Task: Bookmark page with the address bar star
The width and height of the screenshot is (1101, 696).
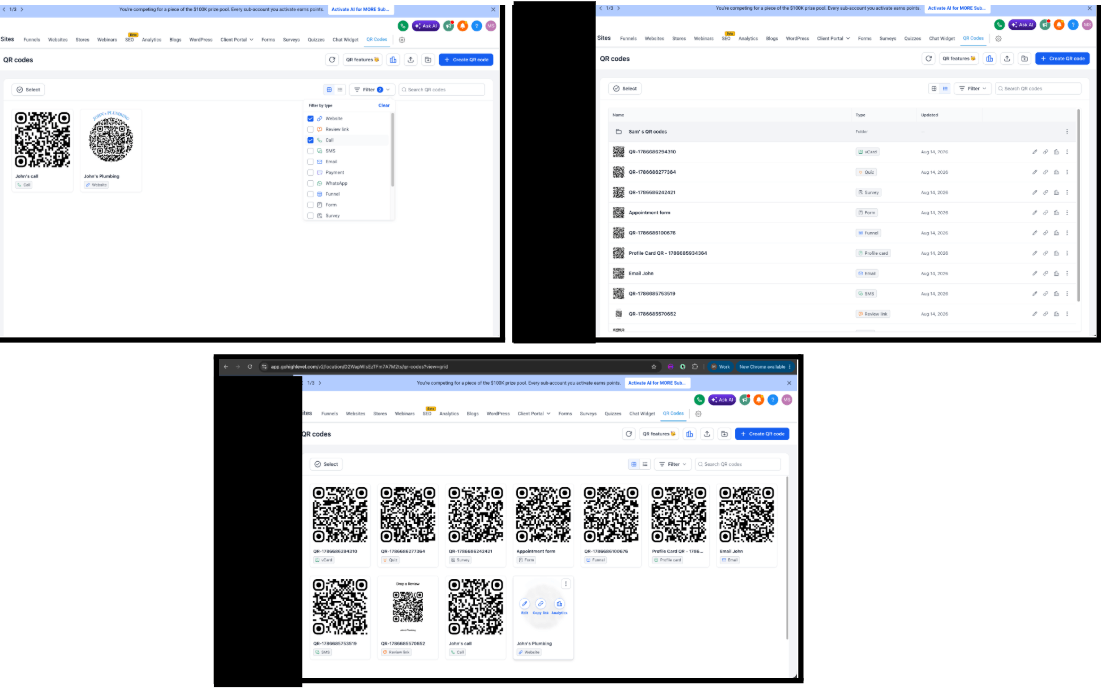Action: 654,367
